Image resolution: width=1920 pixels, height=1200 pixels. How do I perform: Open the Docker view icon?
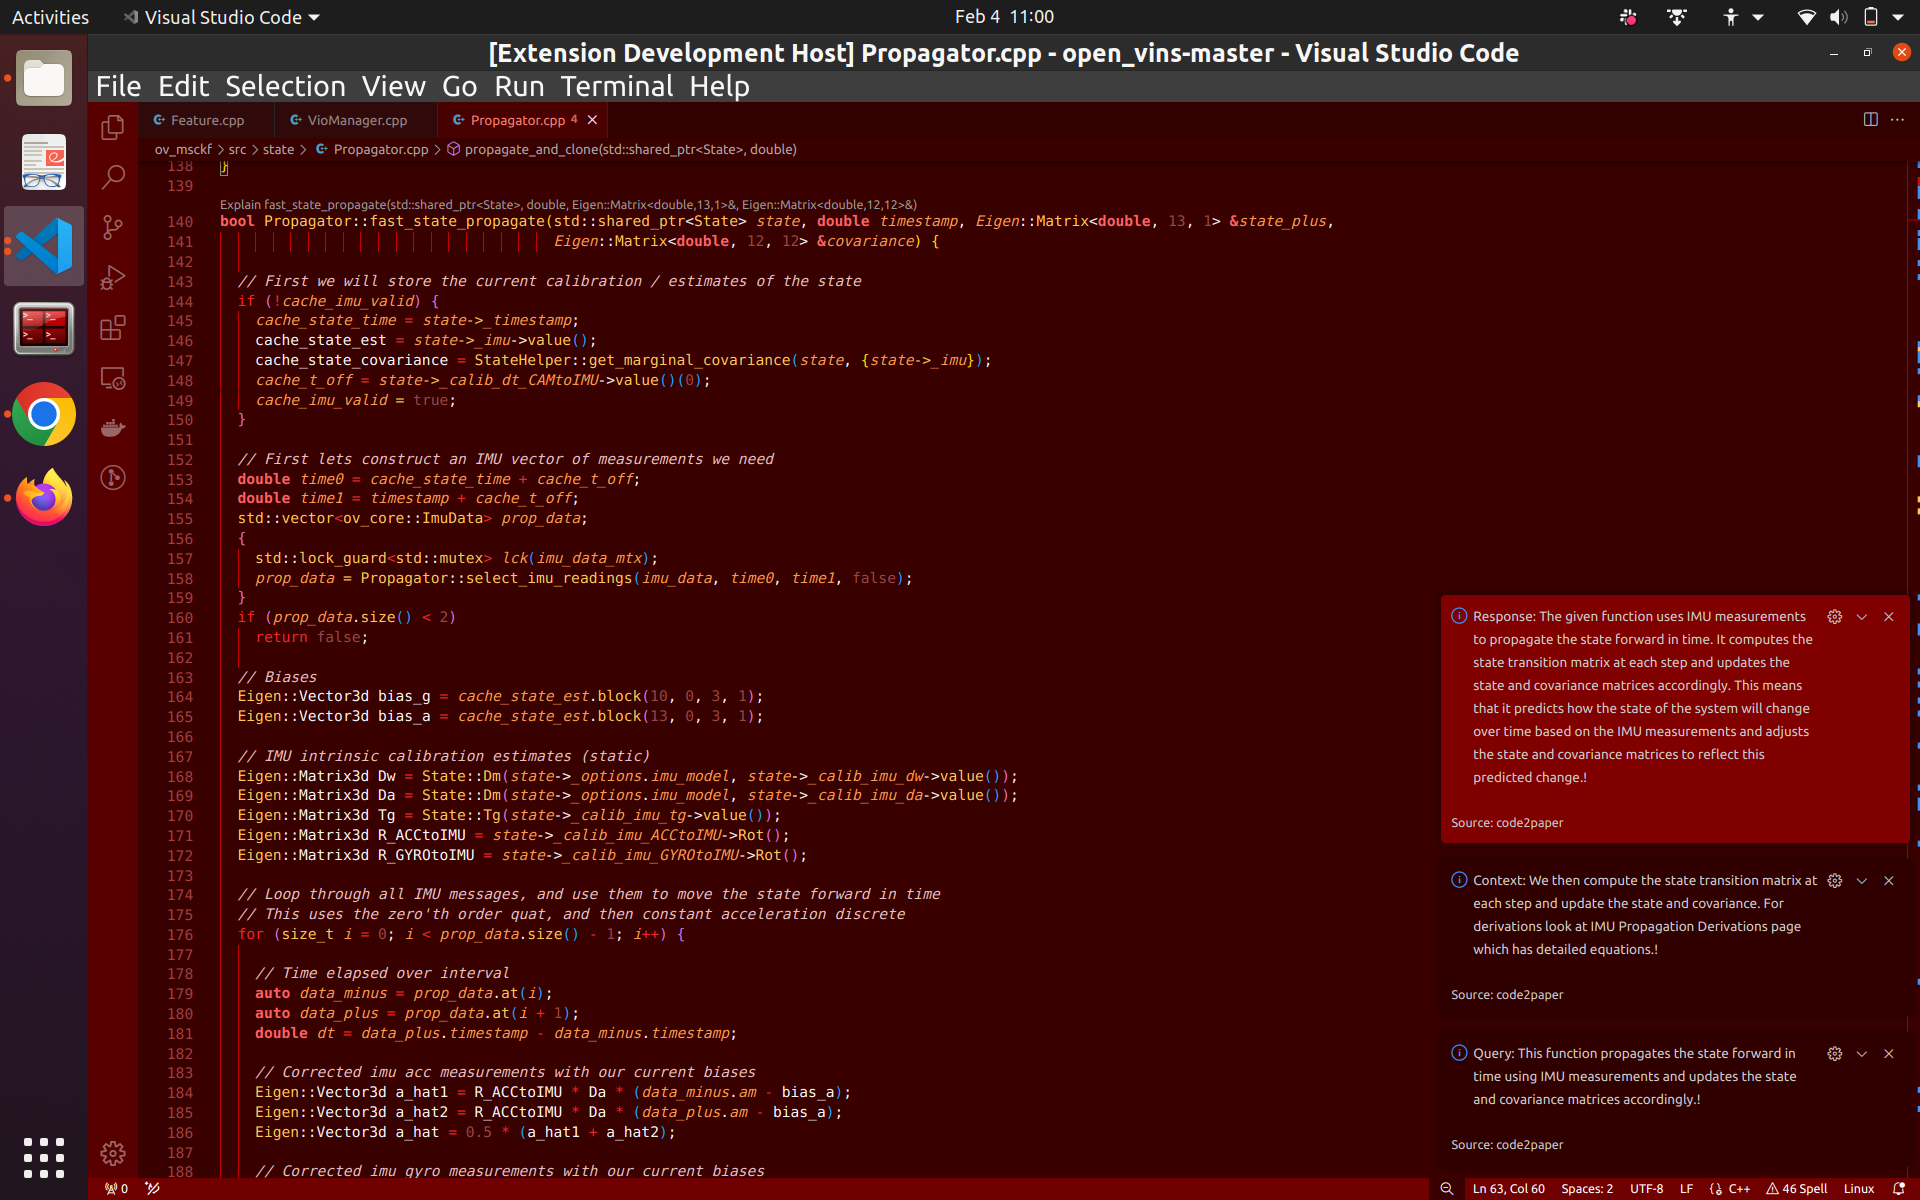pyautogui.click(x=113, y=428)
